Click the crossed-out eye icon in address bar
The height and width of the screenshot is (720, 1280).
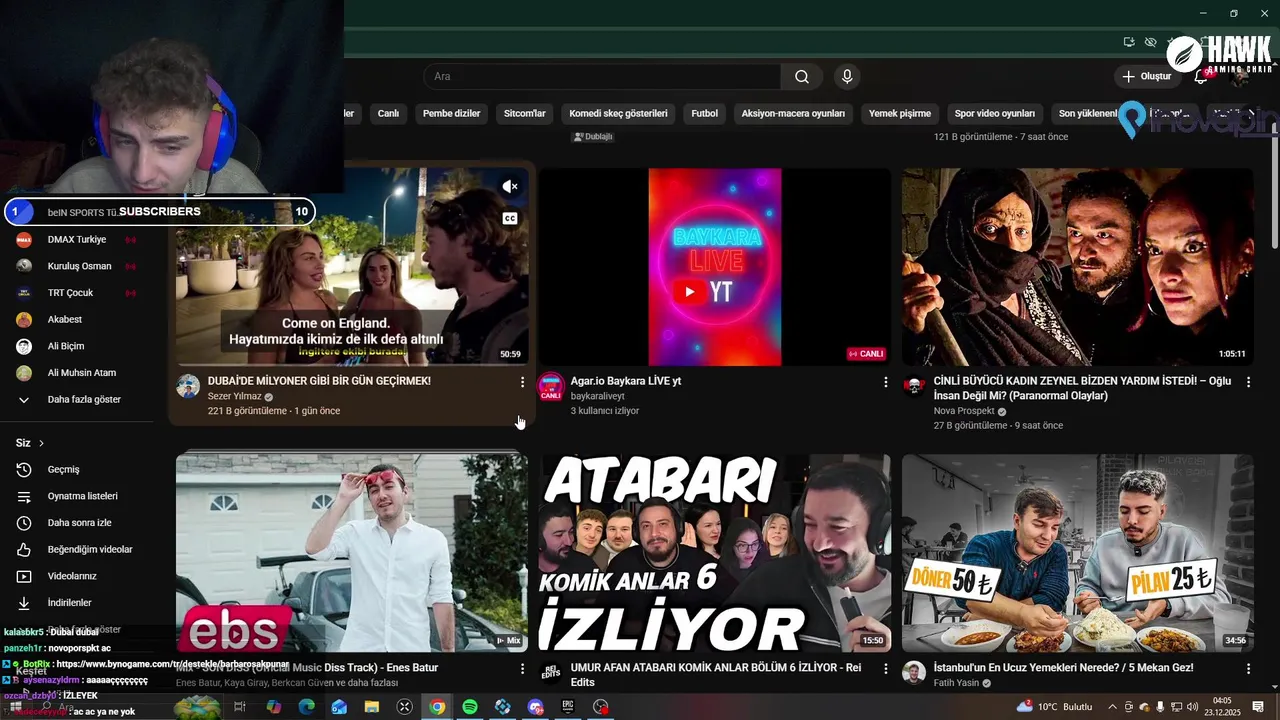[x=1151, y=42]
